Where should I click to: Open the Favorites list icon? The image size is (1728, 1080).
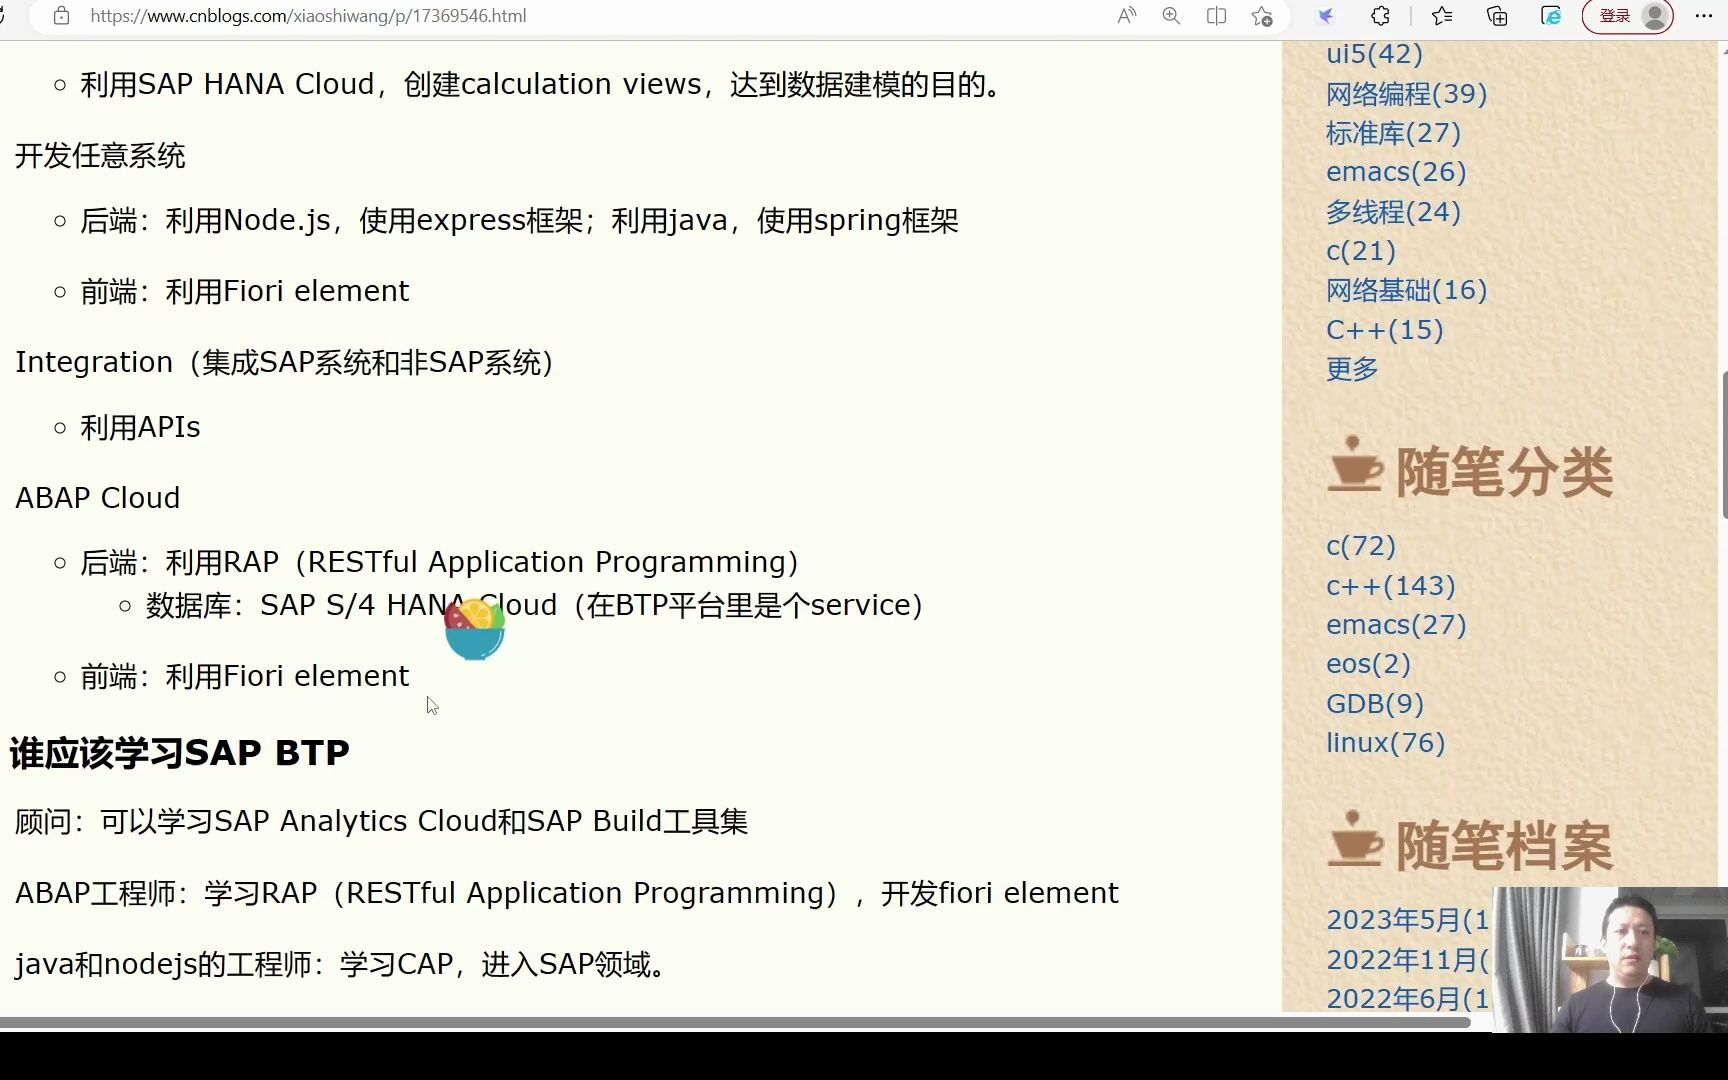click(1442, 16)
